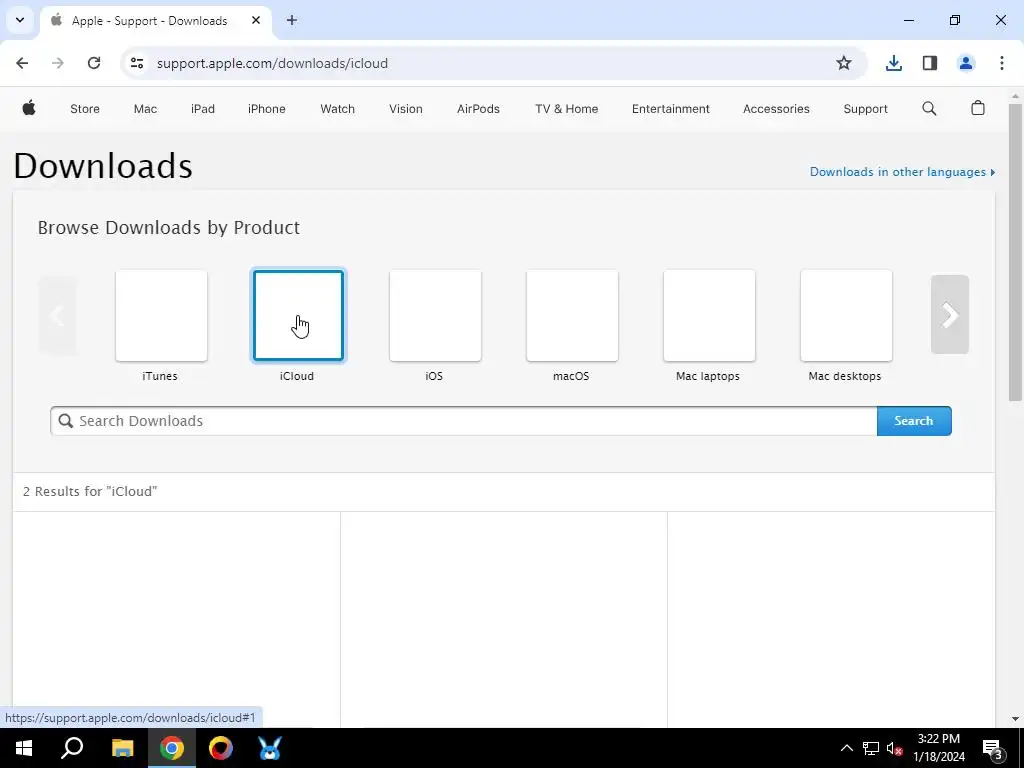The height and width of the screenshot is (768, 1024).
Task: Open the shopping bag icon
Action: pyautogui.click(x=978, y=108)
